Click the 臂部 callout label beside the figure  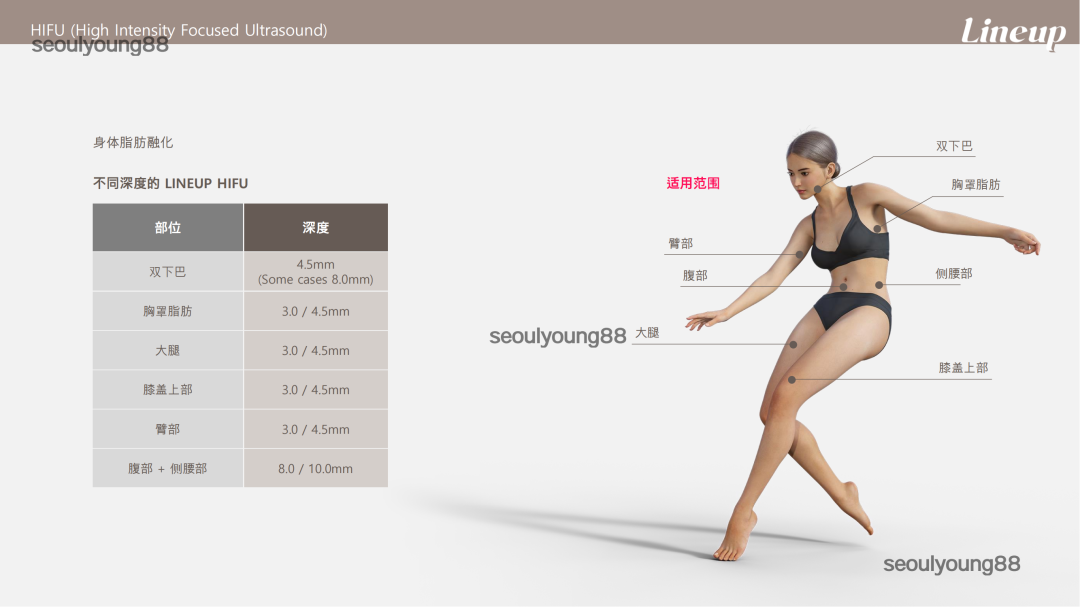click(681, 244)
